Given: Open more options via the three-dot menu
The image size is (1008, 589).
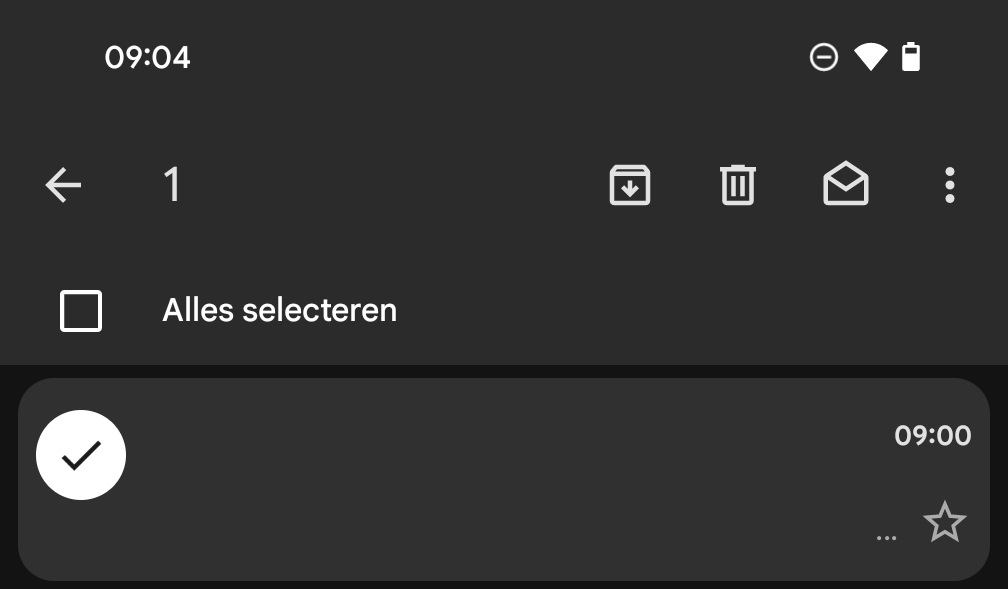Looking at the screenshot, I should pos(949,185).
